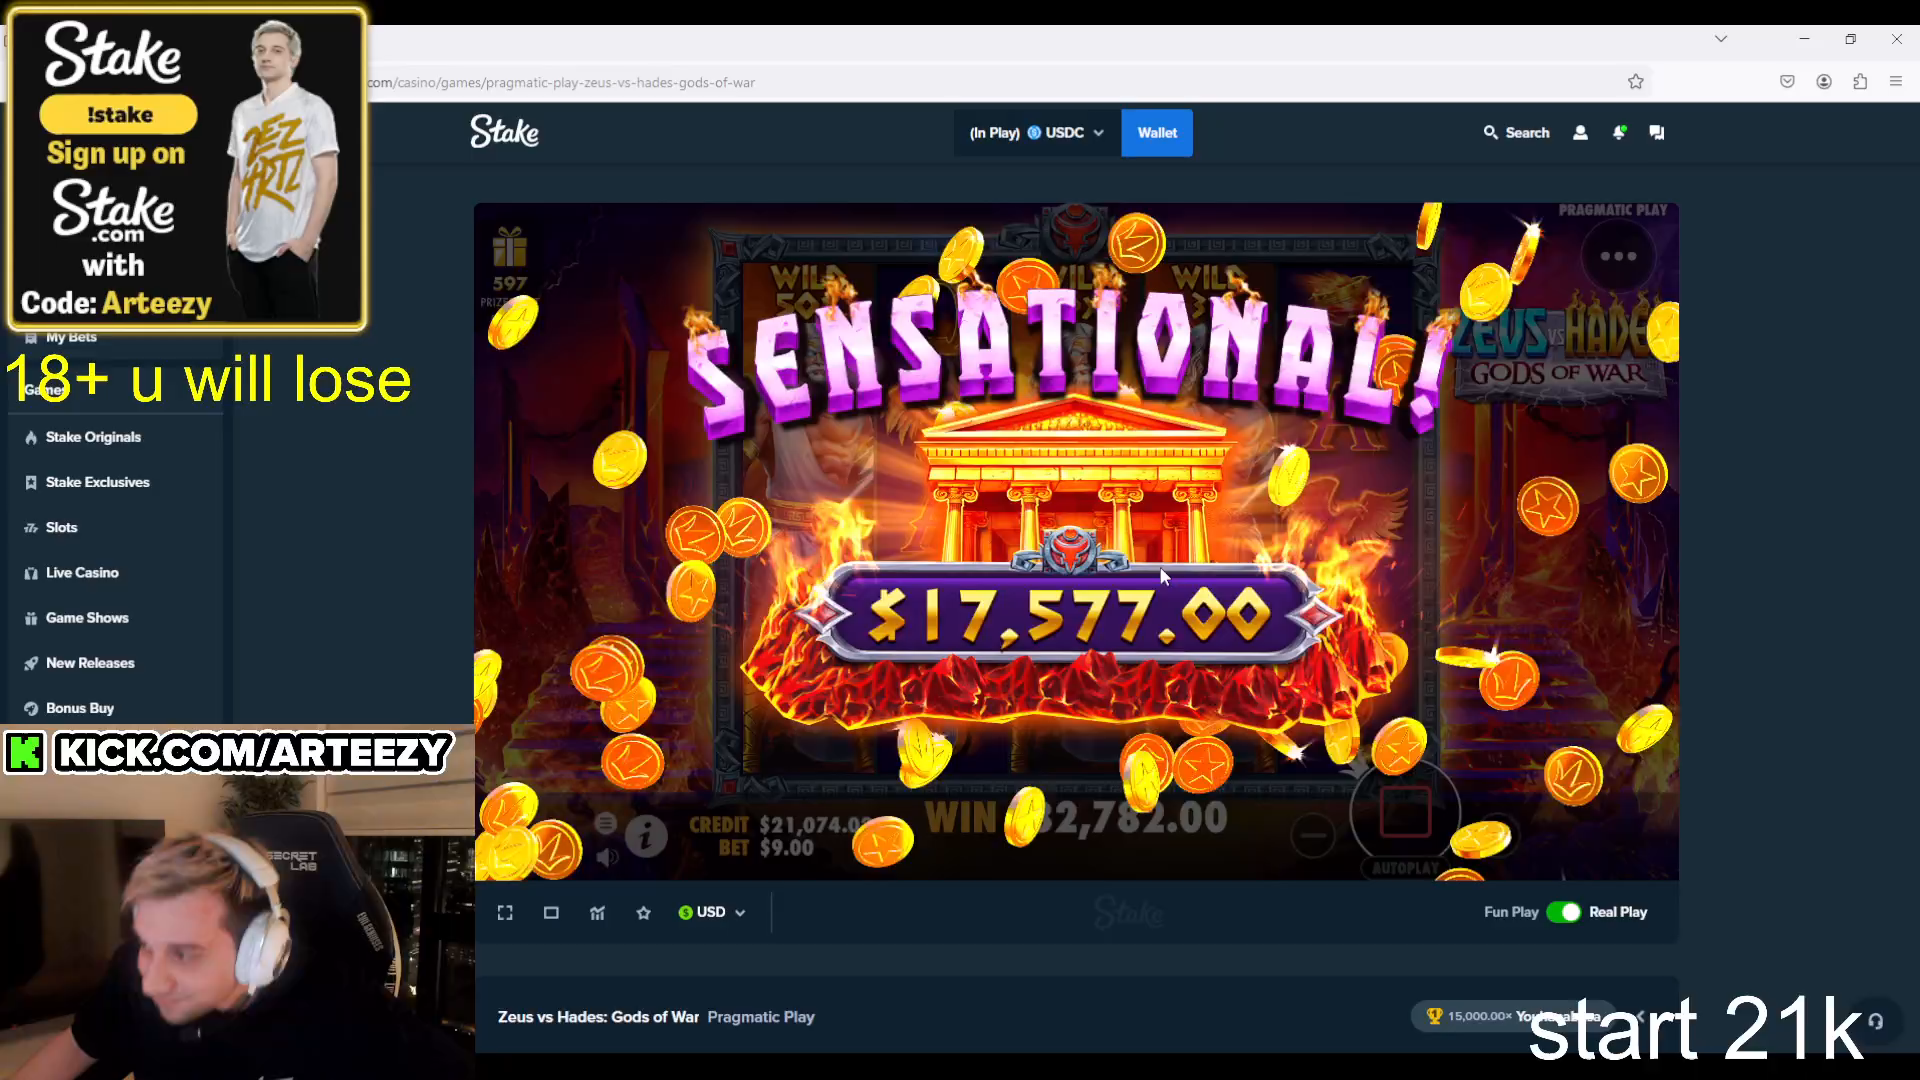Open the browser account icon
The image size is (1920, 1080).
[1824, 82]
